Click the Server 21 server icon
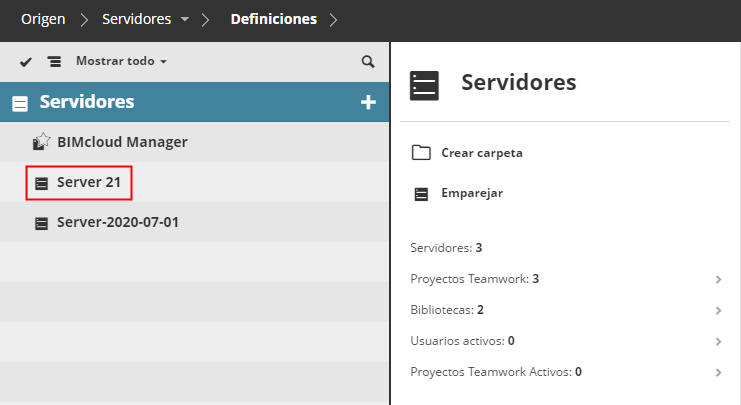741x405 pixels. click(41, 183)
